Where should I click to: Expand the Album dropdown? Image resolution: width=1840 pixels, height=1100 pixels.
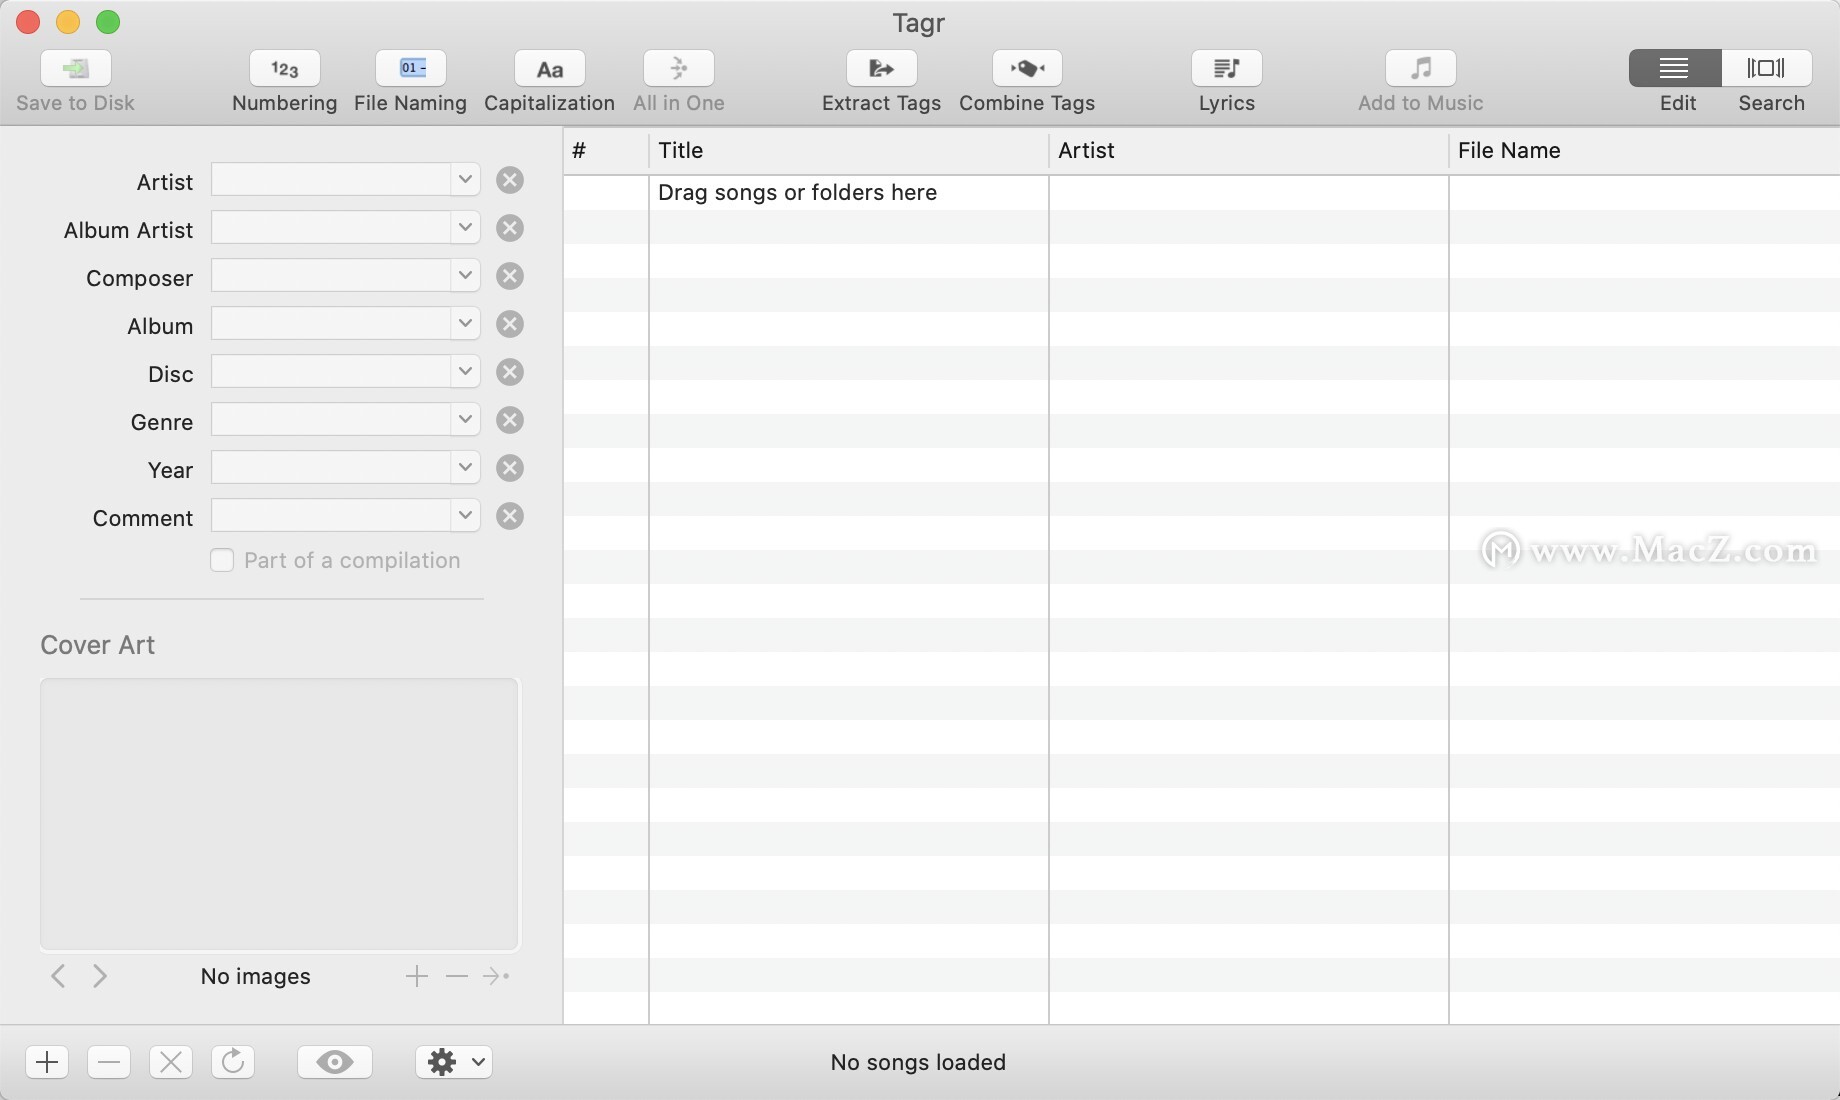[465, 324]
